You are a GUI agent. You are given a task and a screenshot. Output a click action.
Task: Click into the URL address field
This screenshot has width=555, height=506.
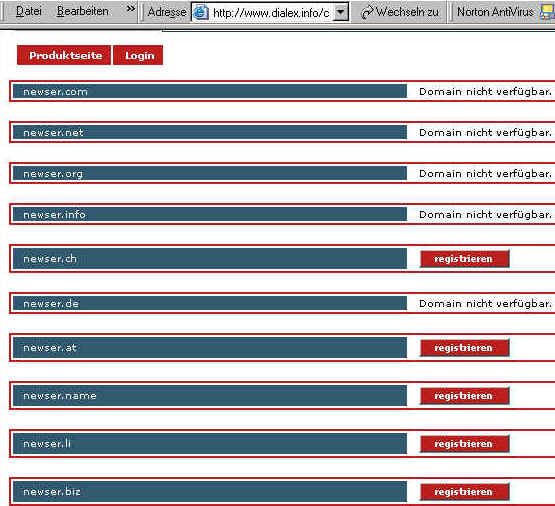pyautogui.click(x=271, y=13)
